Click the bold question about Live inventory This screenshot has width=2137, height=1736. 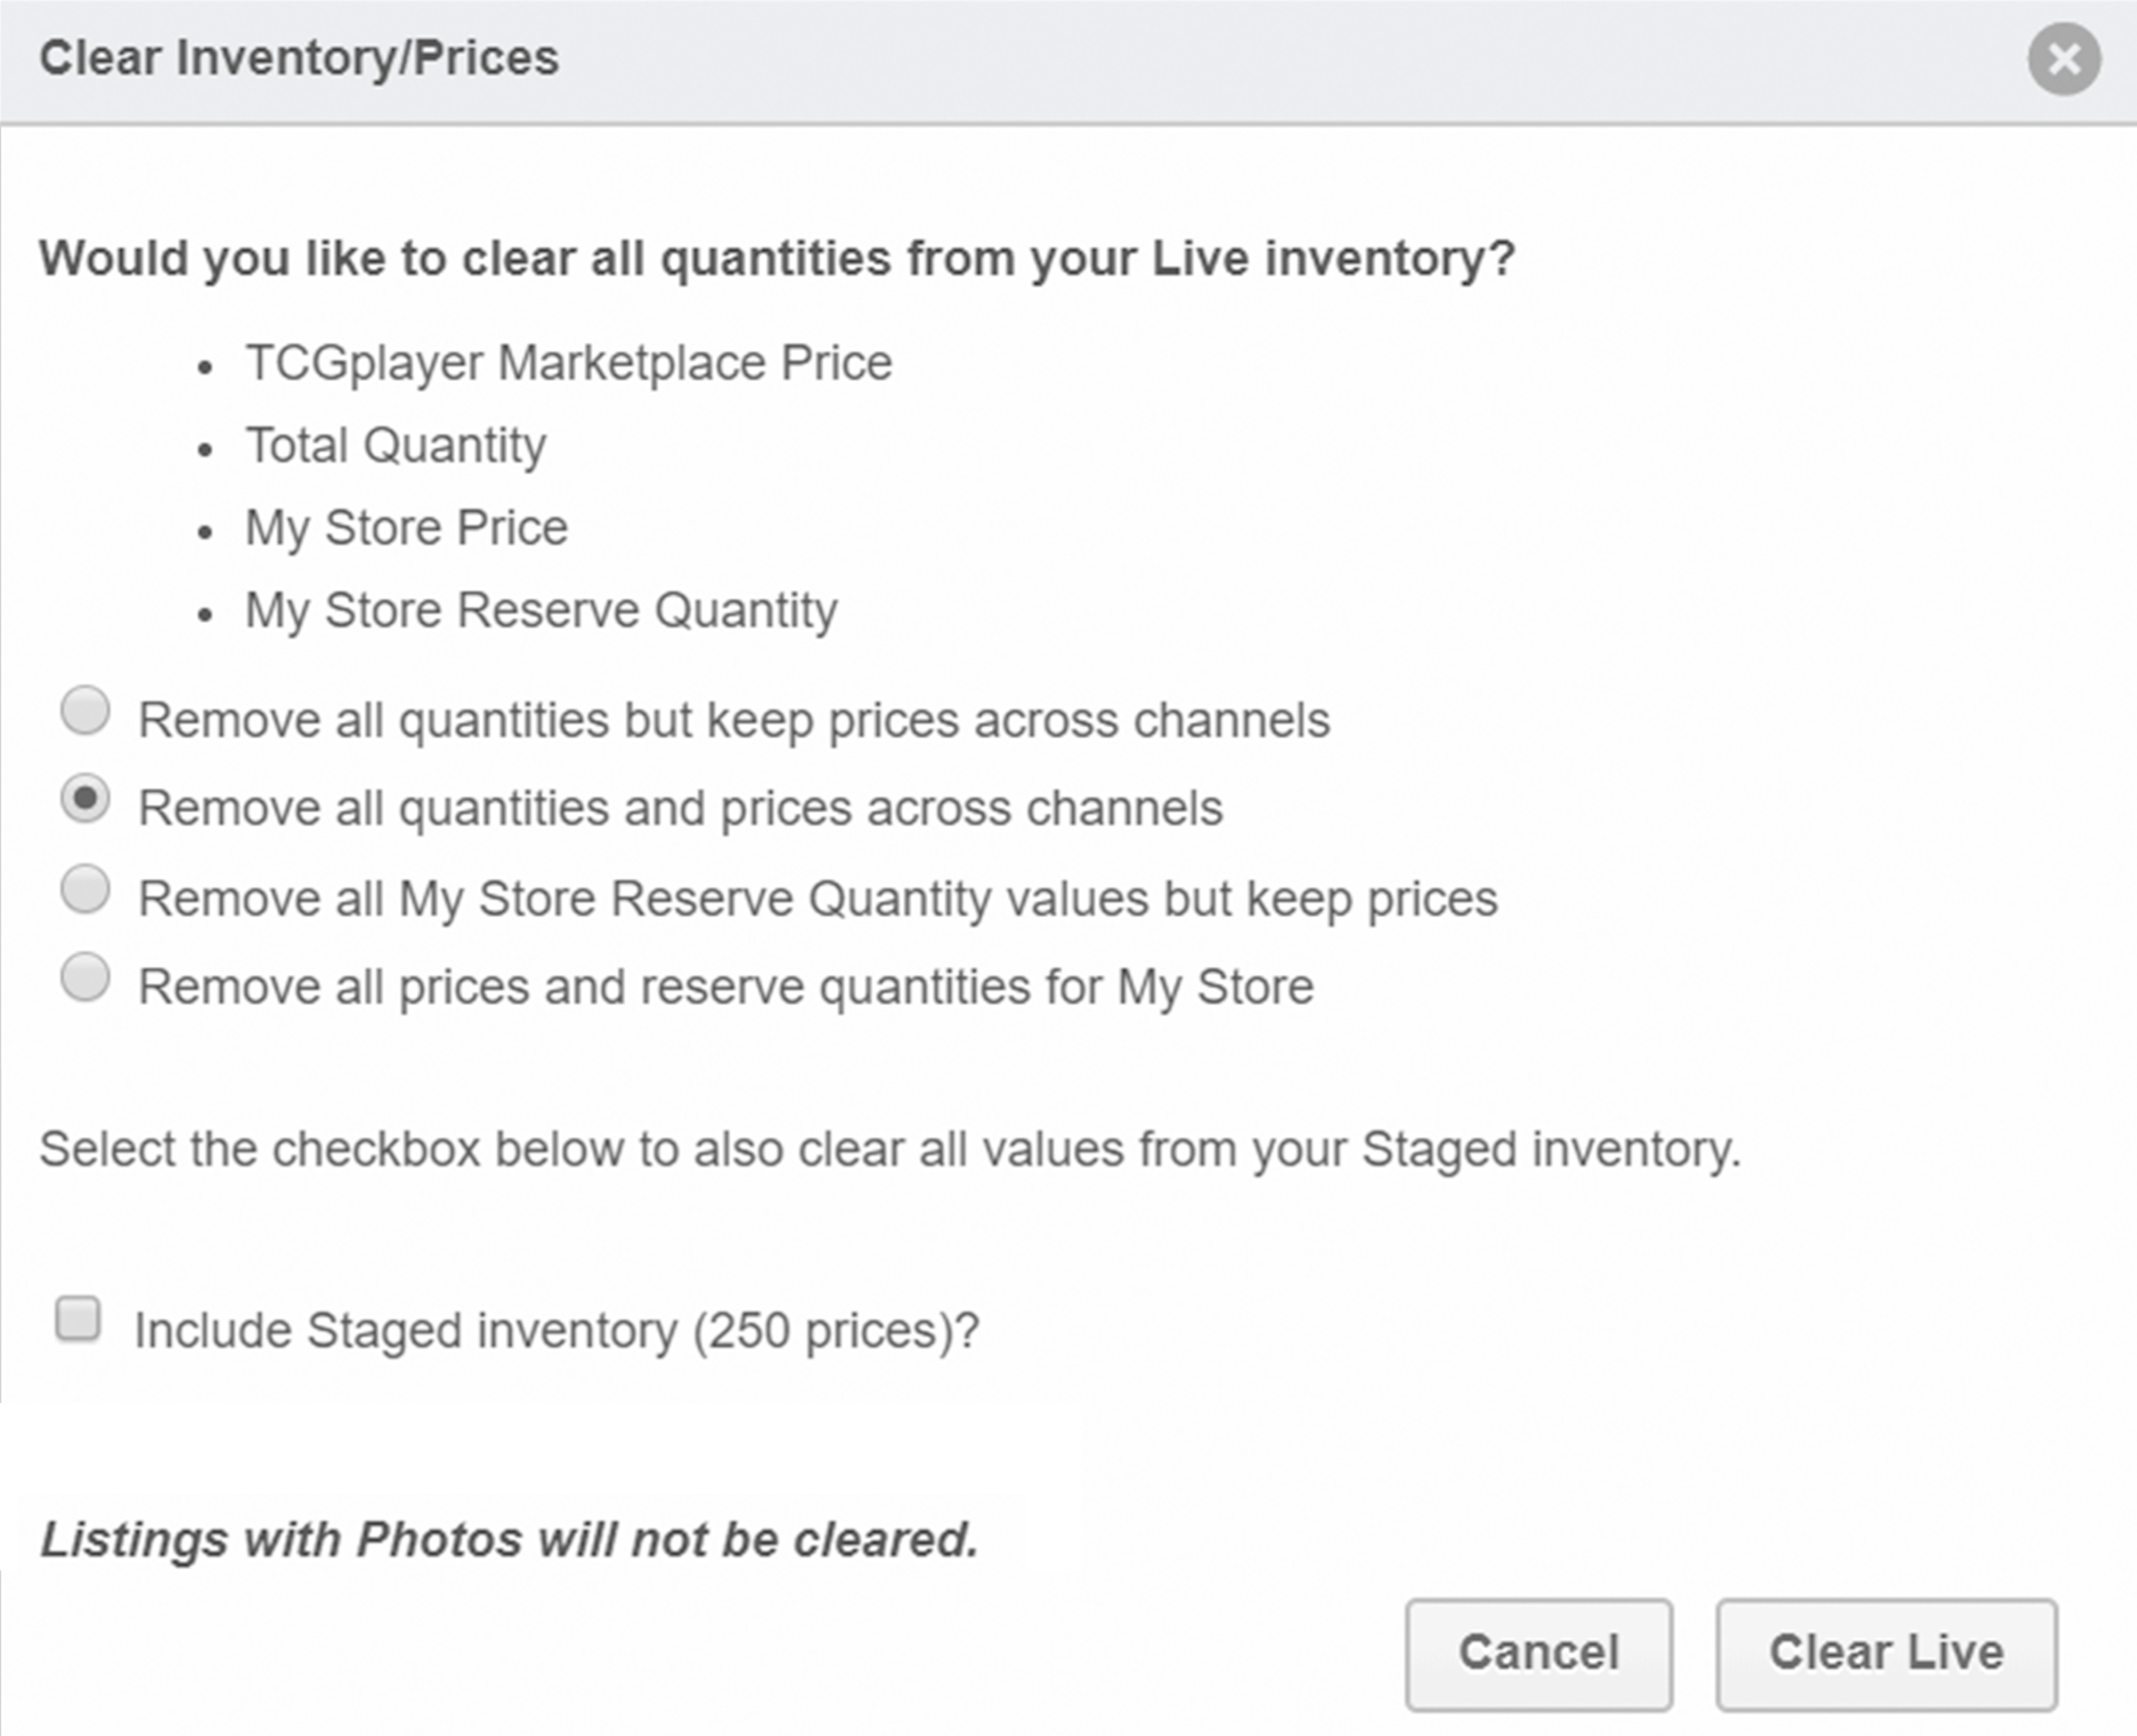click(777, 259)
